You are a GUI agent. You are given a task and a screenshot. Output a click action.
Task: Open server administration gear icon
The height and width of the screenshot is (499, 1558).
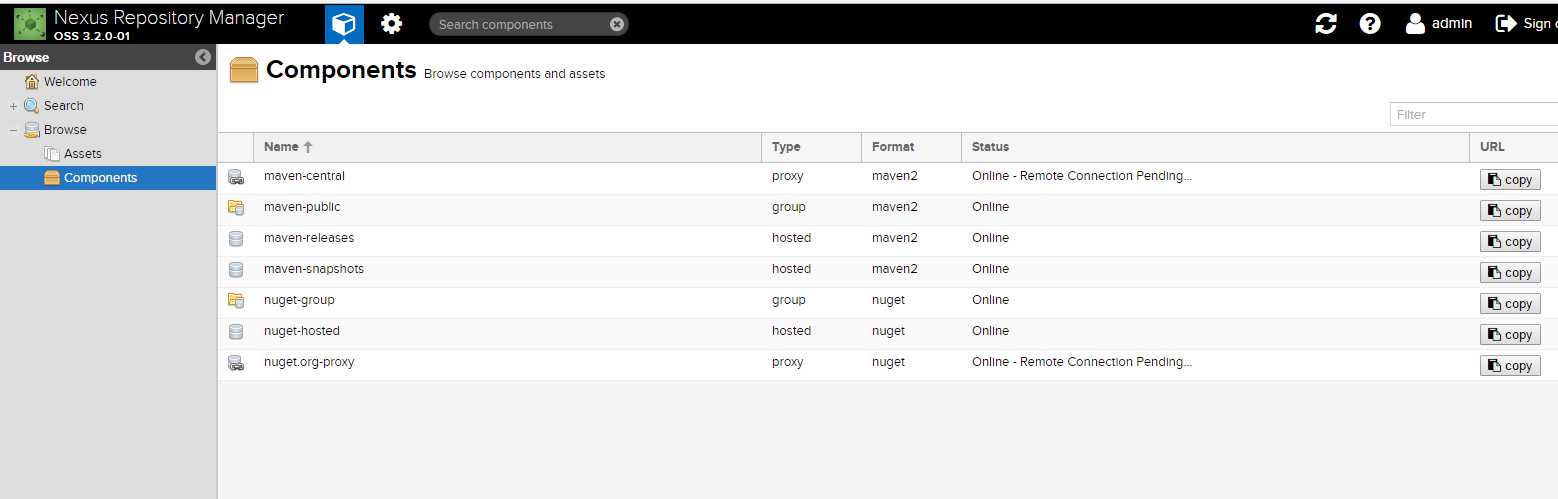click(x=392, y=24)
